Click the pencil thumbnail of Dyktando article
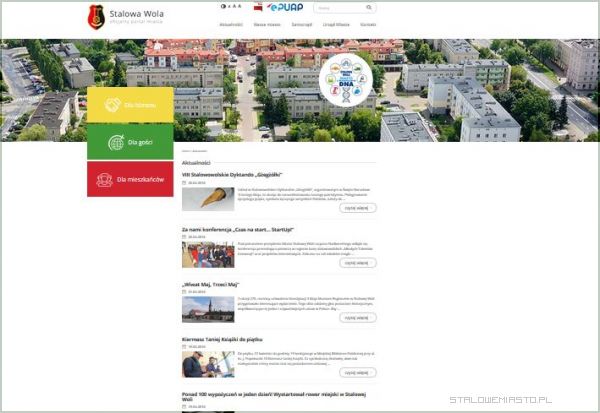Screen dimensions: 600x413 click(x=207, y=198)
